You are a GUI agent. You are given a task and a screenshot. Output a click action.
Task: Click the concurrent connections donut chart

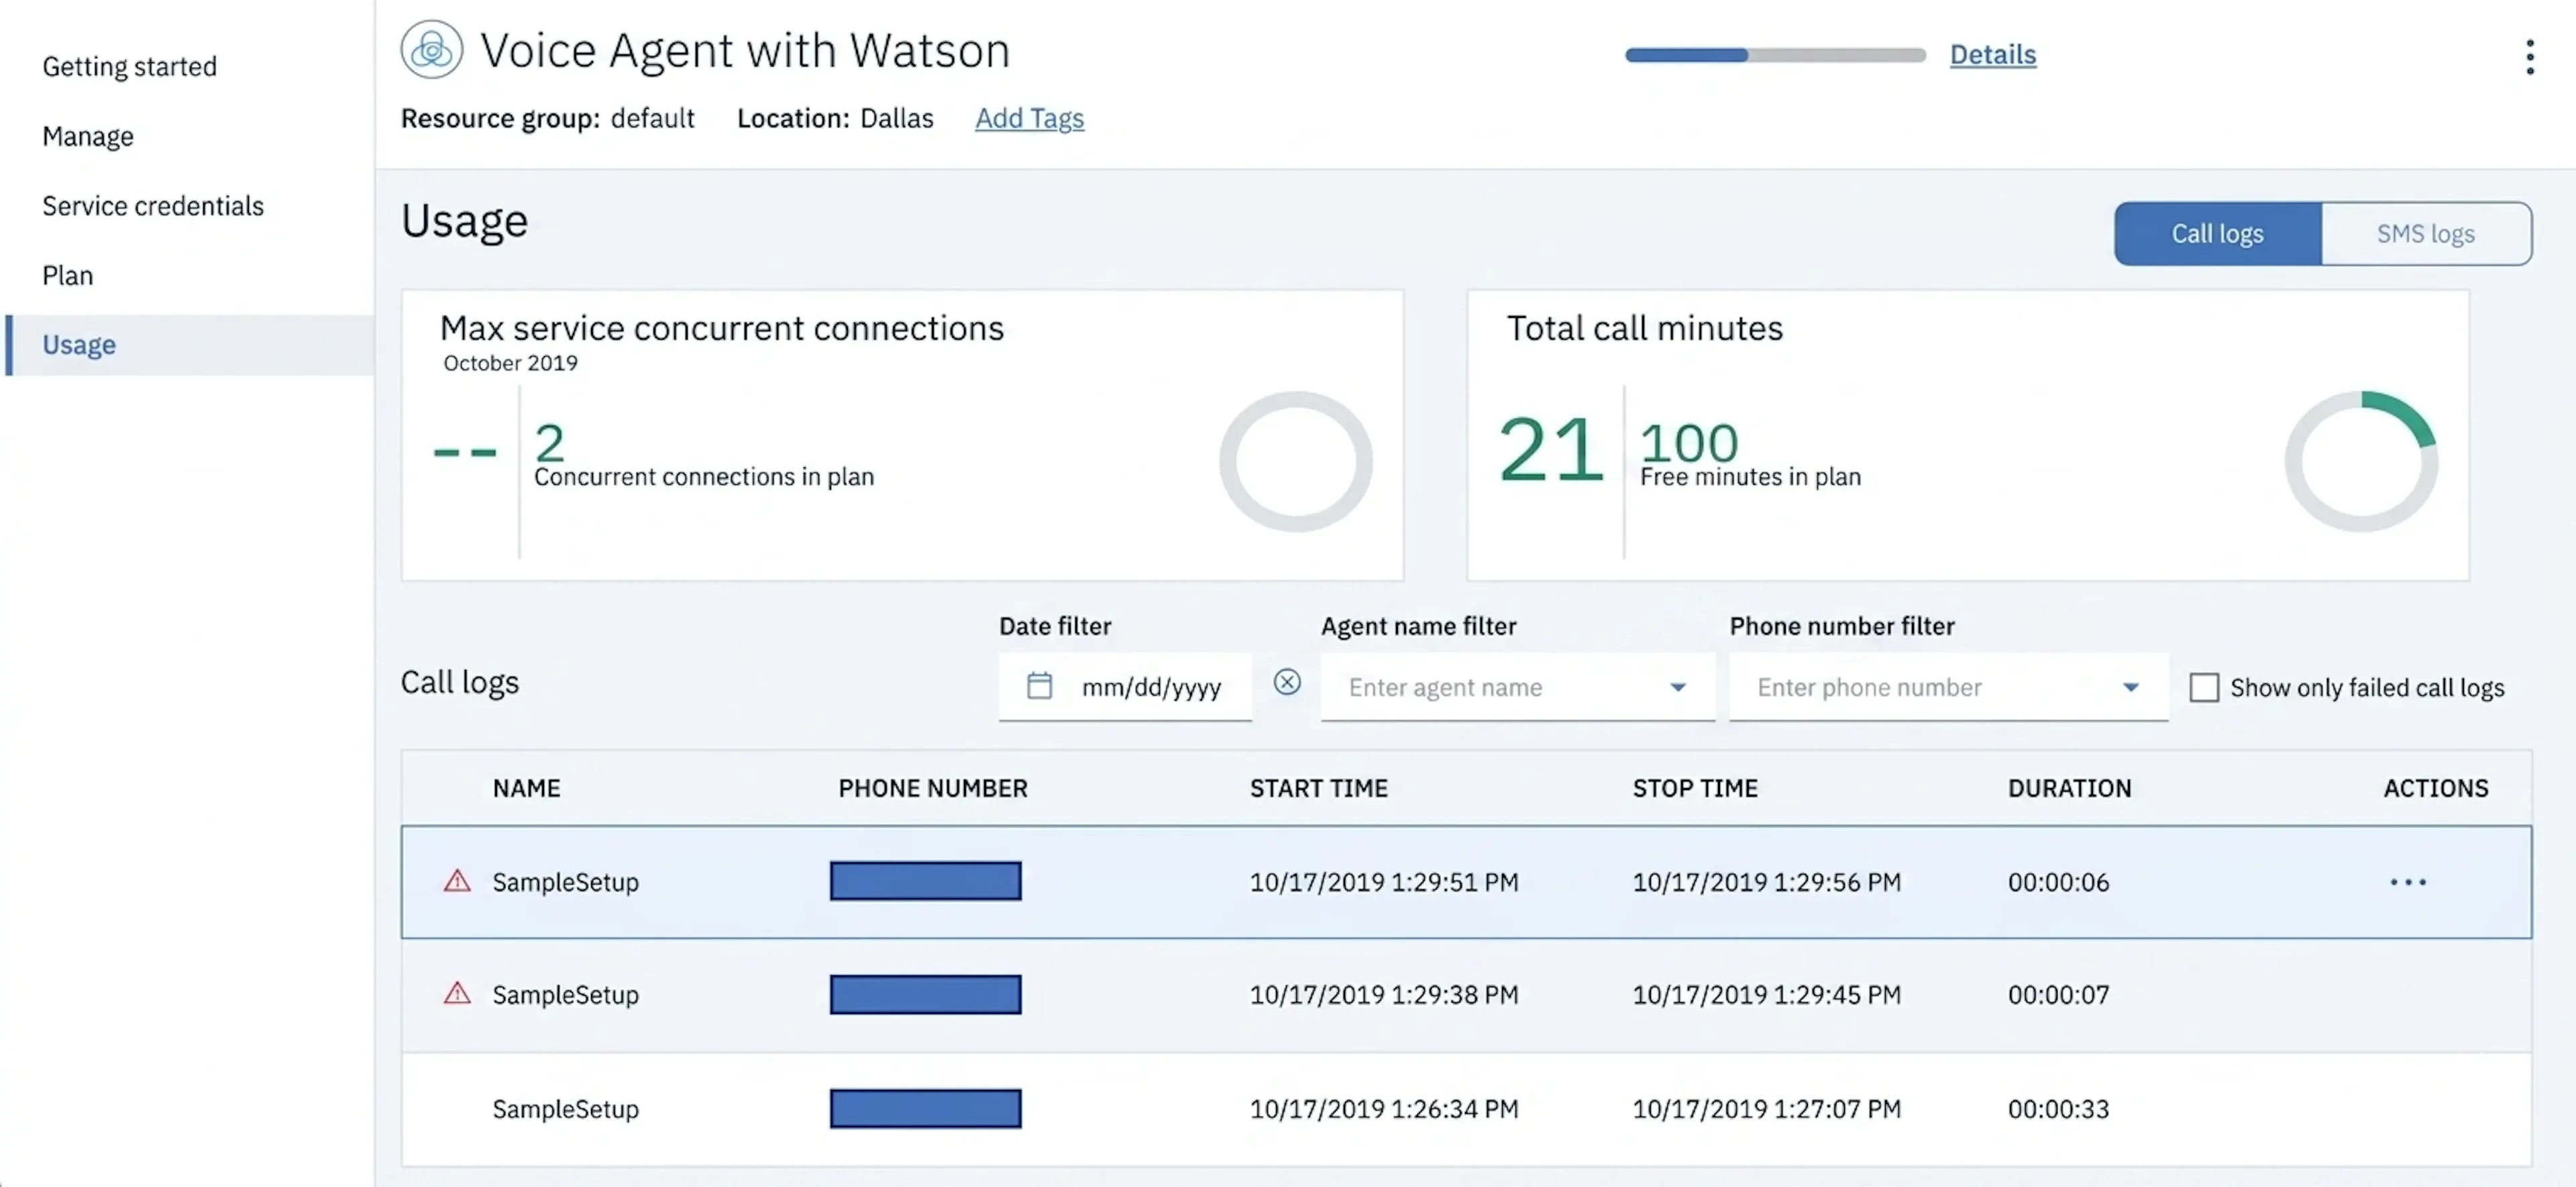pyautogui.click(x=1295, y=461)
